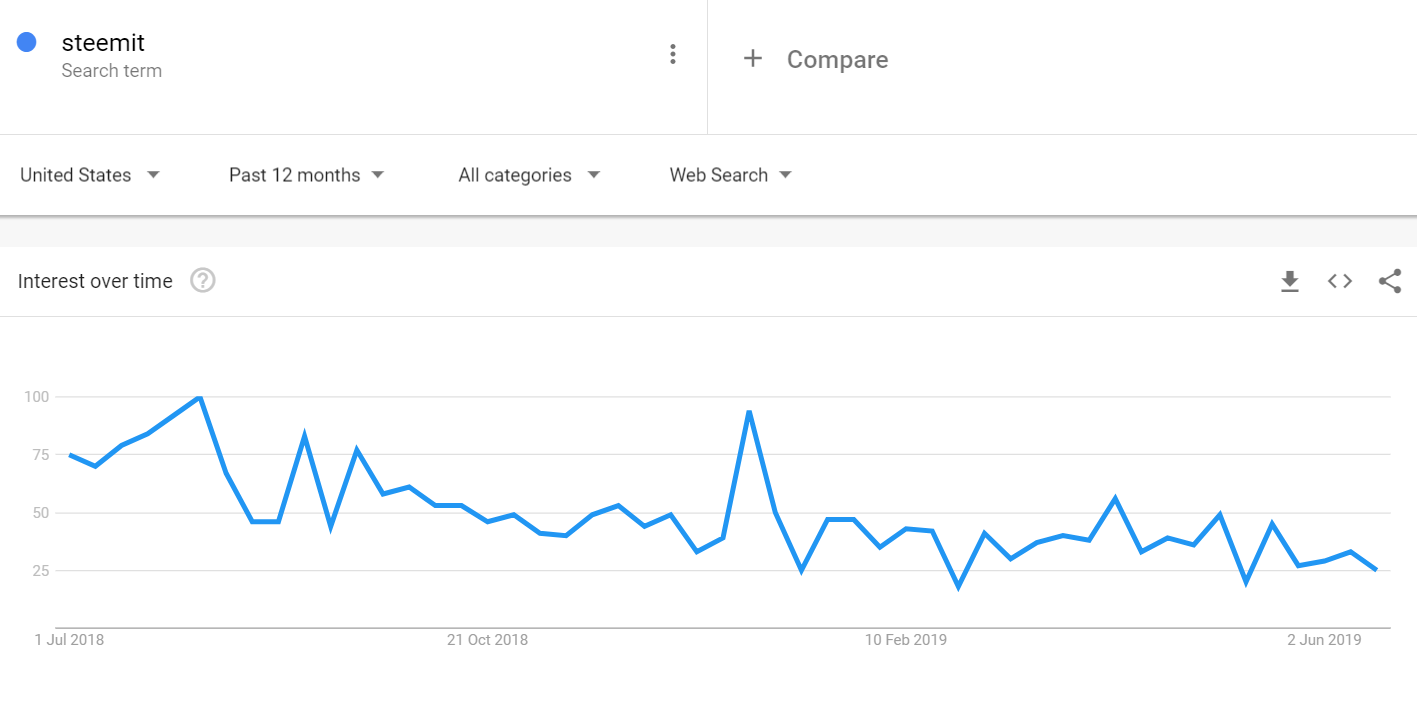Click the Interest over time heading
The height and width of the screenshot is (708, 1417).
(95, 282)
